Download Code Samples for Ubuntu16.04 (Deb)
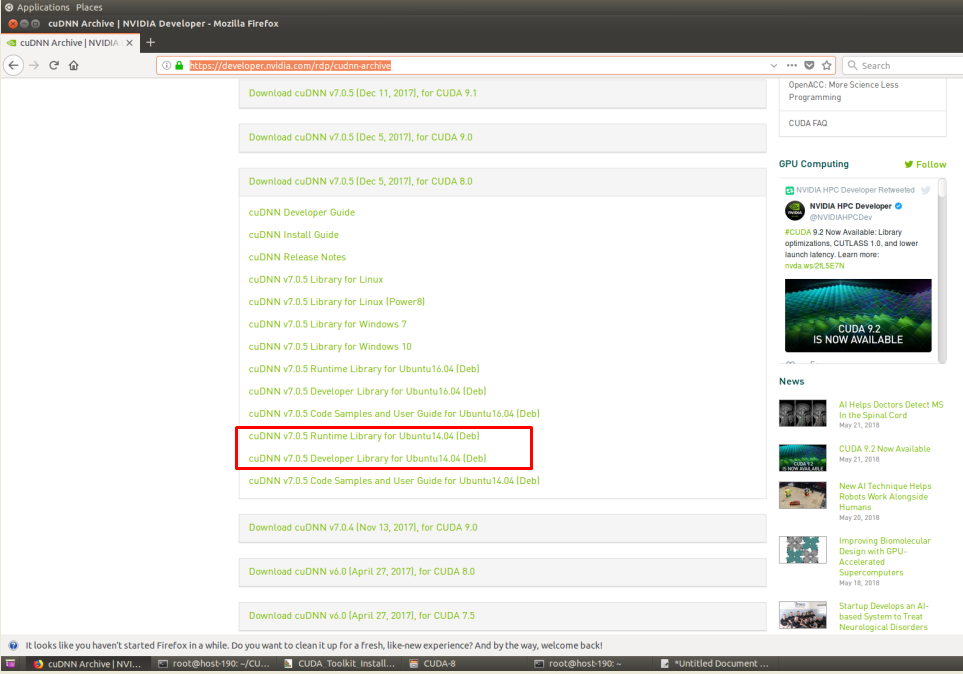 (x=394, y=414)
